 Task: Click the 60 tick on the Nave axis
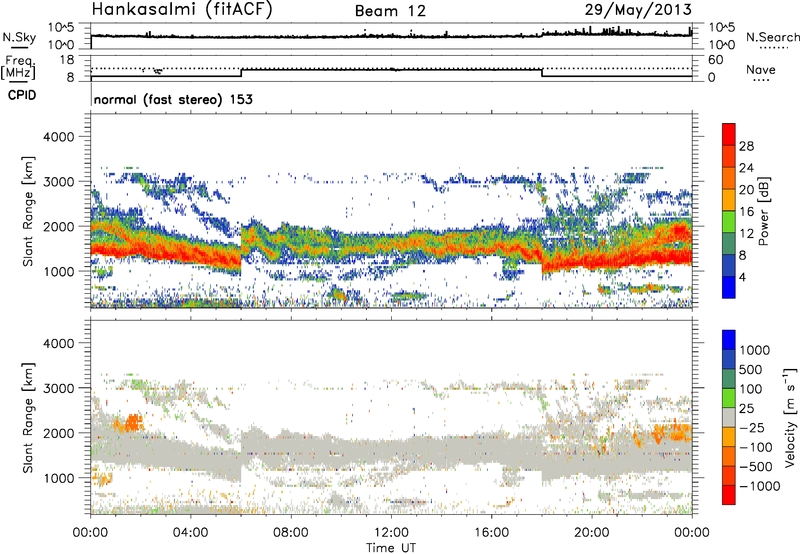tap(715, 60)
